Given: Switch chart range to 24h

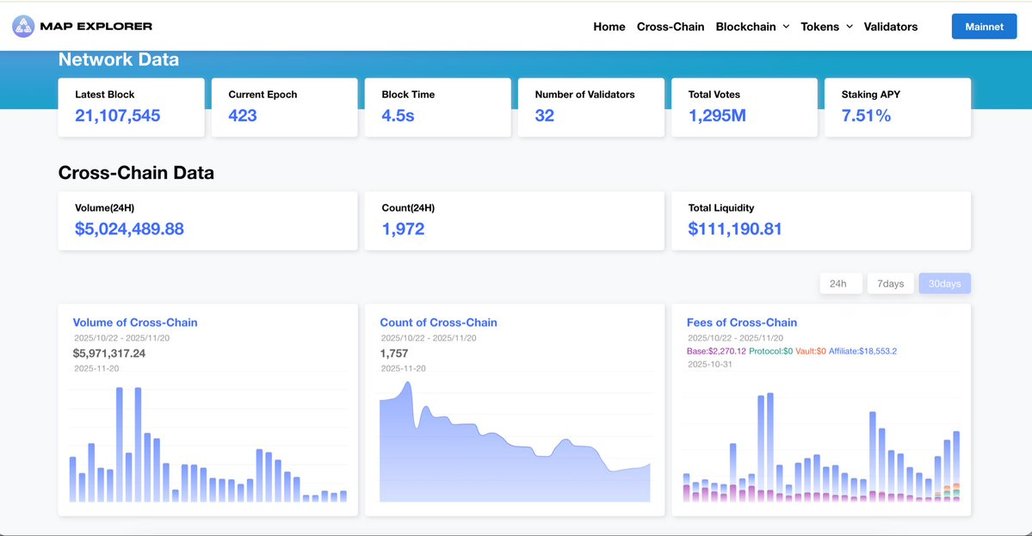Looking at the screenshot, I should (840, 284).
